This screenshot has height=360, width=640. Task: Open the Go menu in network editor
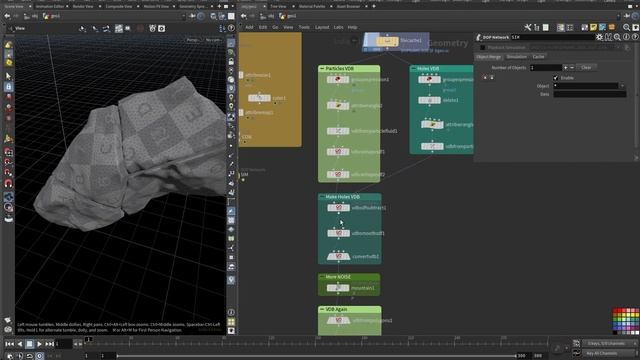coord(275,27)
